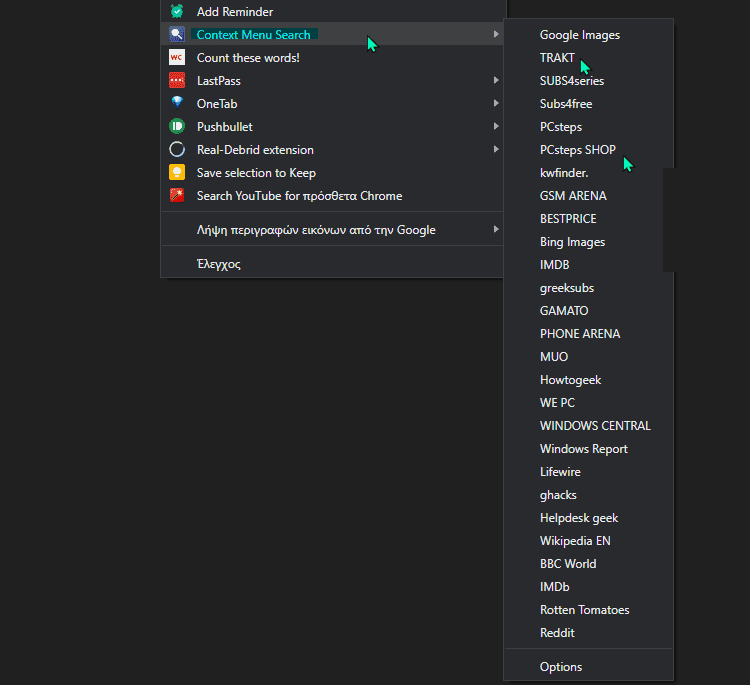This screenshot has width=750, height=685.
Task: Pick the PCsteps search entry
Action: pyautogui.click(x=589, y=127)
